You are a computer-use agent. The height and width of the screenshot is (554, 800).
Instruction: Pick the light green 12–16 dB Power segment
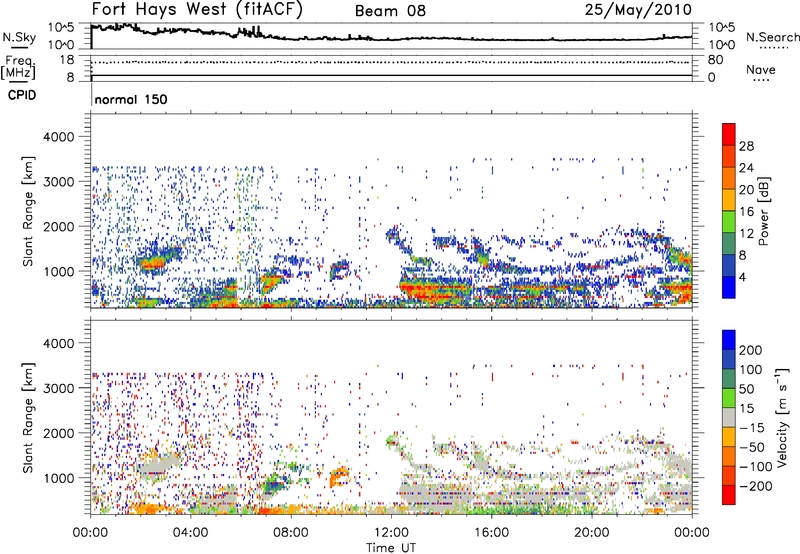coord(729,222)
